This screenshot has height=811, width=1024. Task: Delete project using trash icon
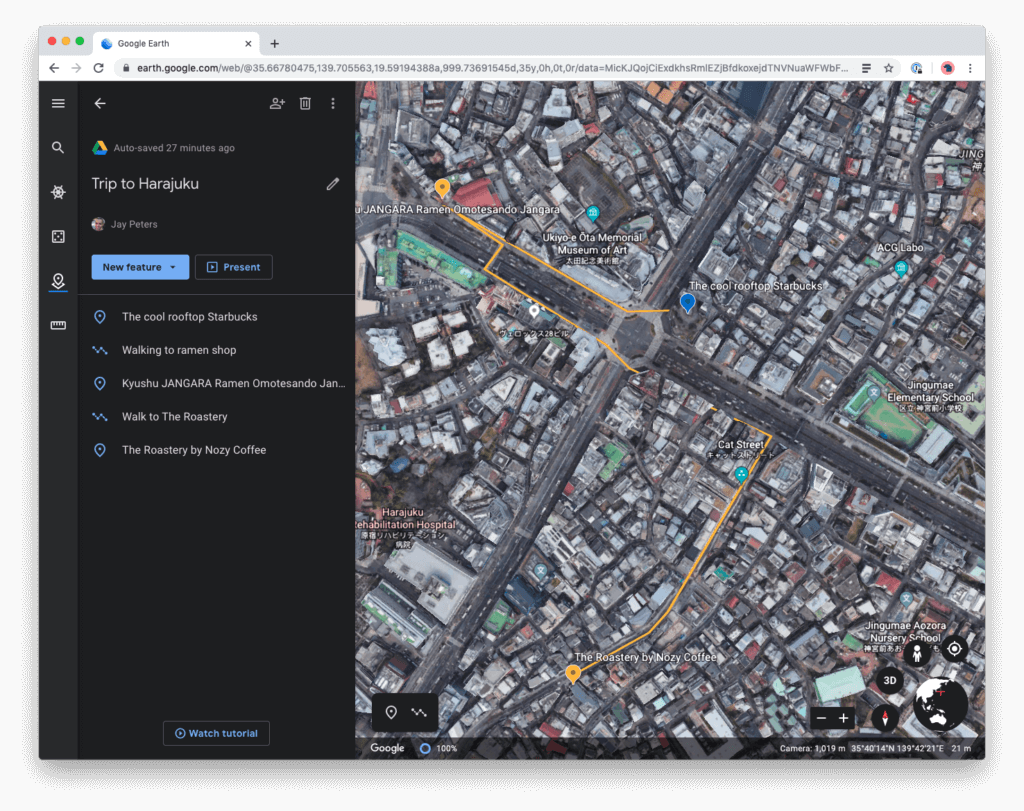click(x=306, y=103)
